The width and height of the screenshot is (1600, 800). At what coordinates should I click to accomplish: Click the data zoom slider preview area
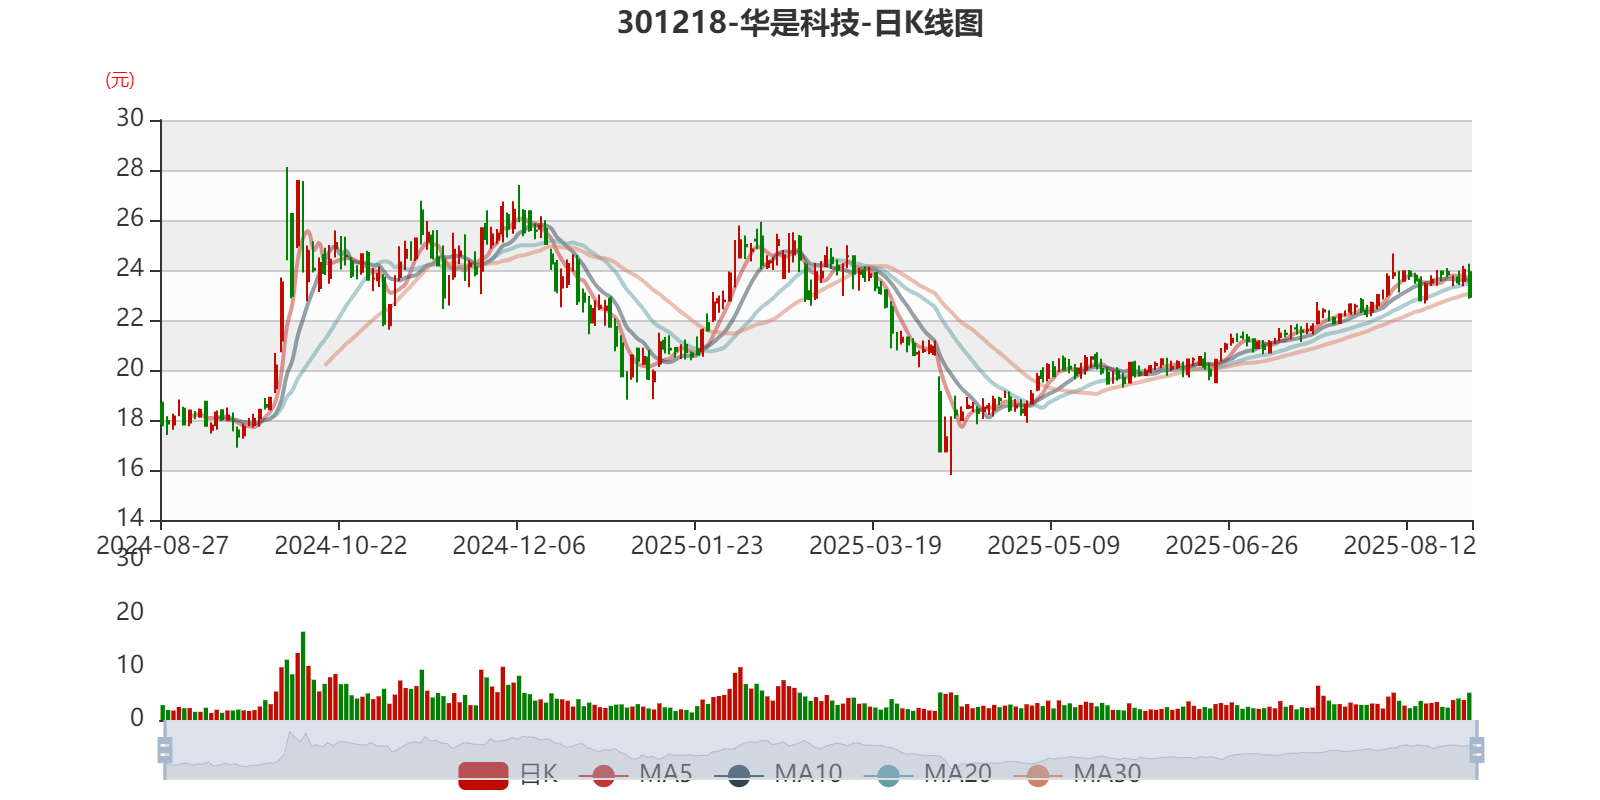tap(820, 750)
